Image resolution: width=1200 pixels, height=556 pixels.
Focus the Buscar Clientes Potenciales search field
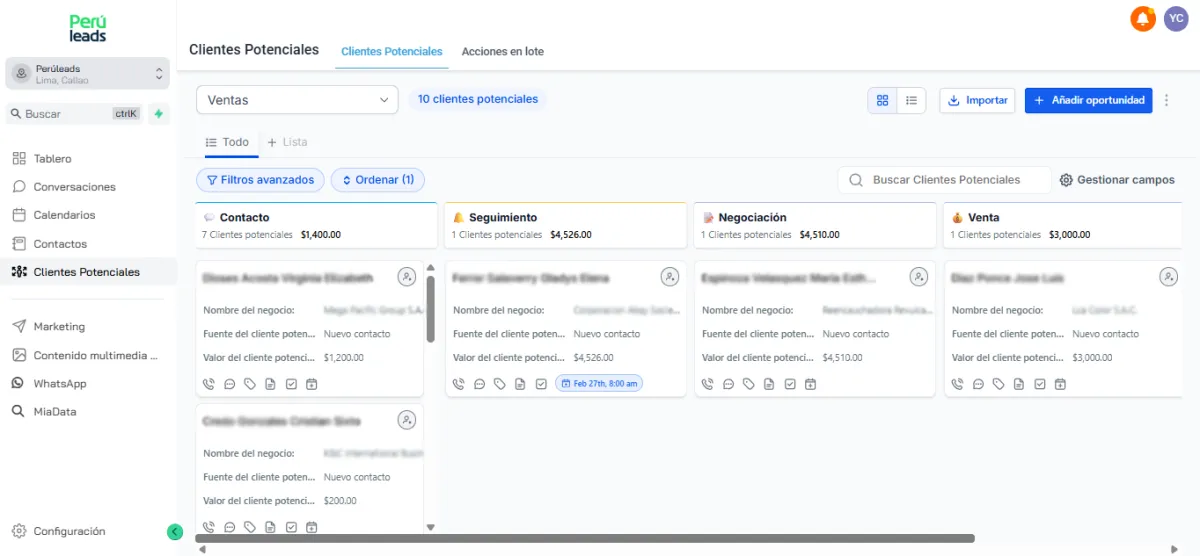point(944,180)
